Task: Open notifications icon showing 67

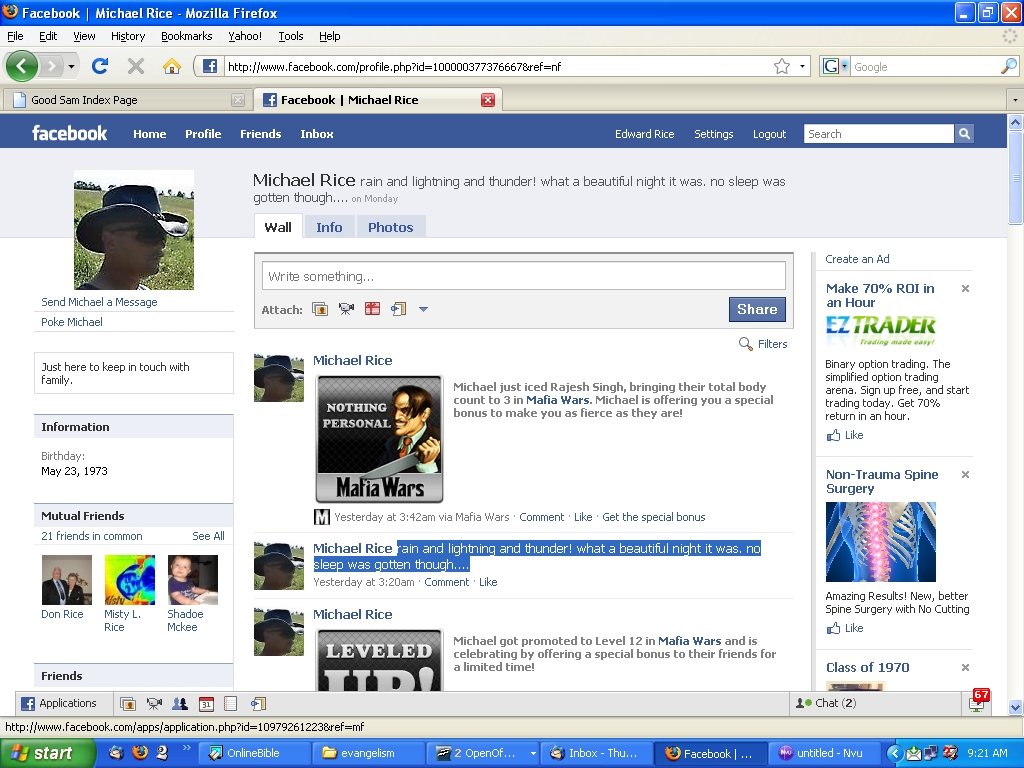Action: coord(979,701)
